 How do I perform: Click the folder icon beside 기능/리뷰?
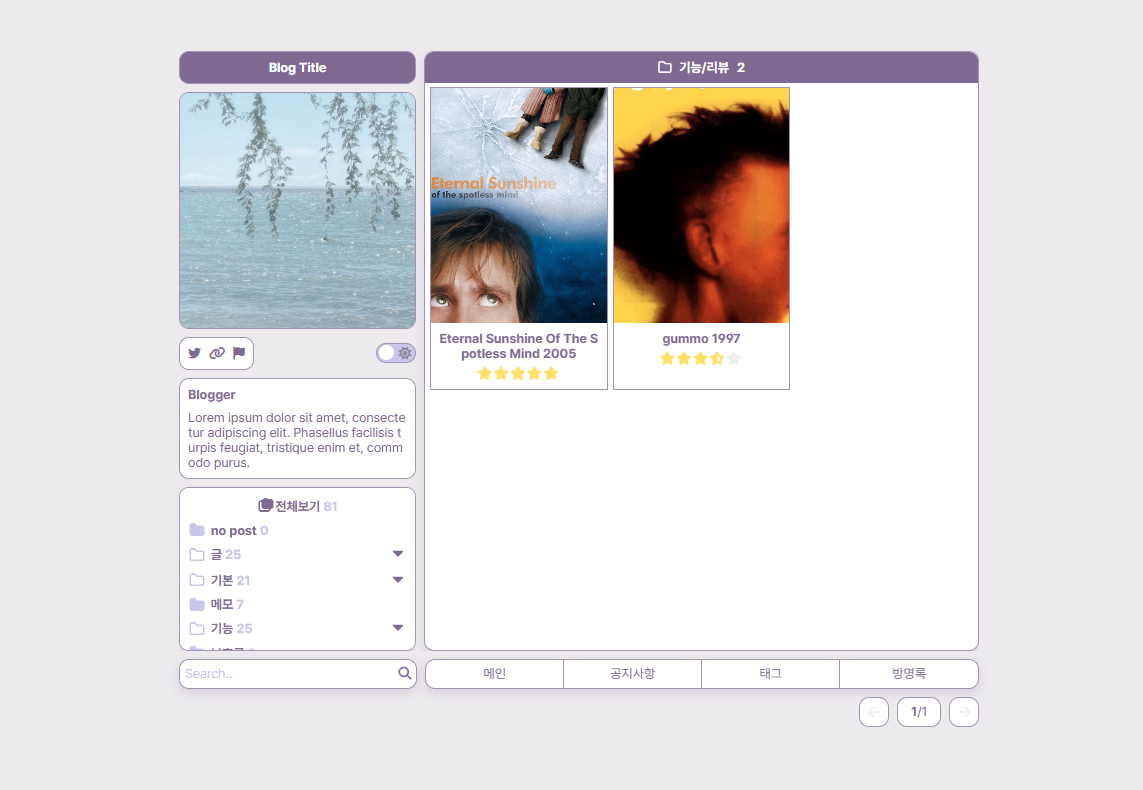[665, 67]
